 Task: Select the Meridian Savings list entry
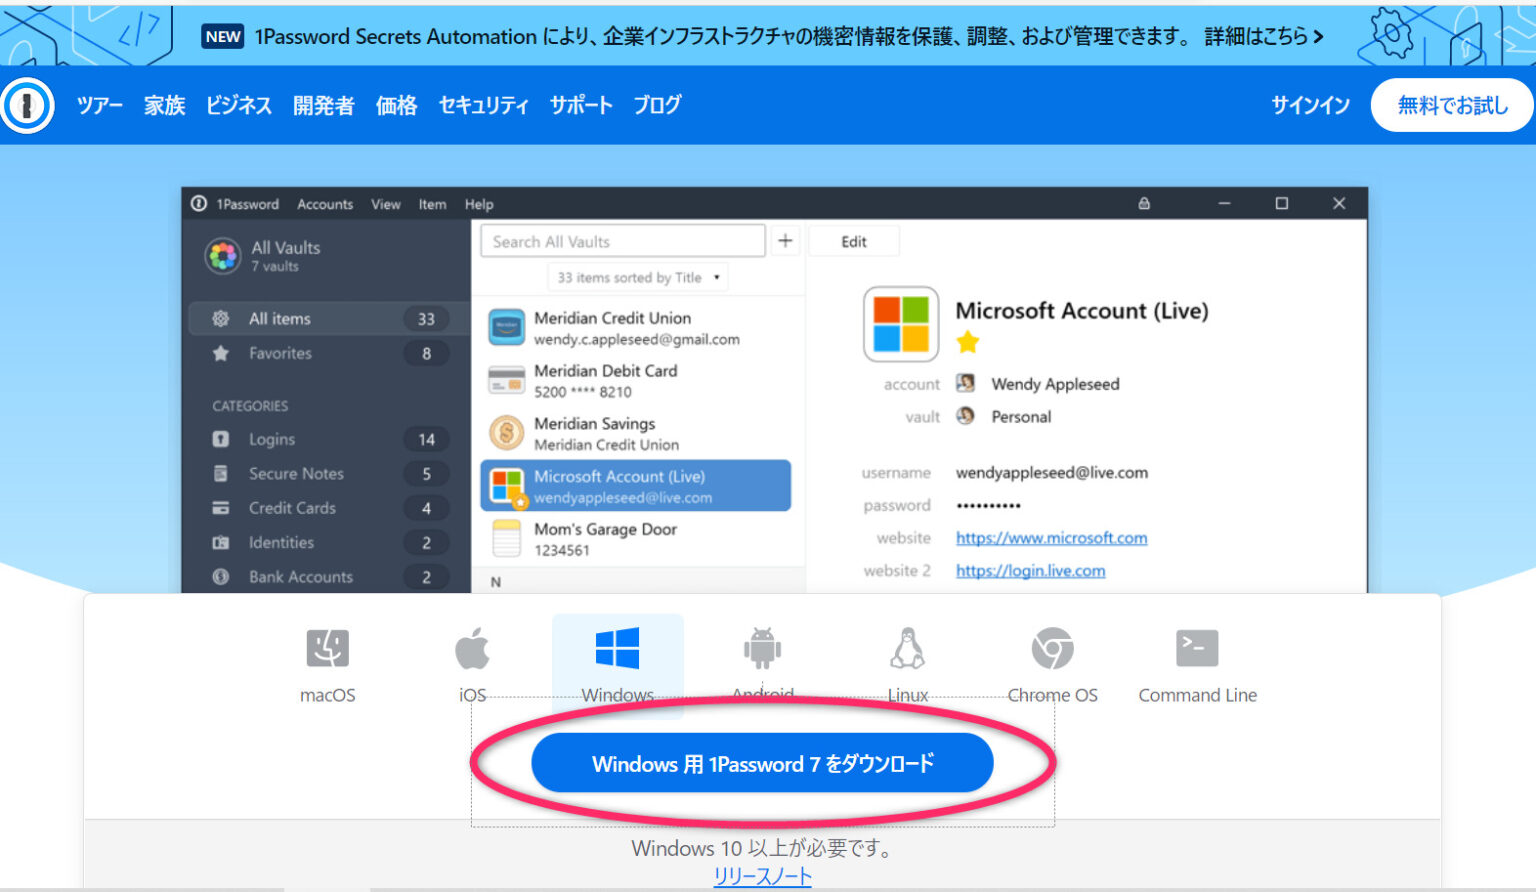(636, 433)
